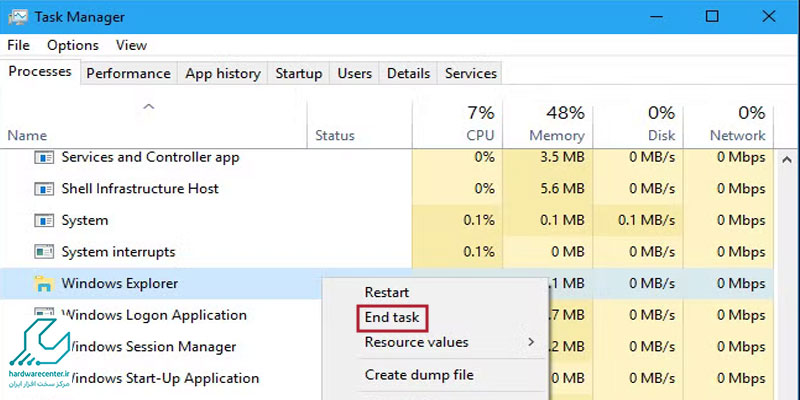This screenshot has width=800, height=400.
Task: Click the System interrupts process icon
Action: click(x=44, y=252)
